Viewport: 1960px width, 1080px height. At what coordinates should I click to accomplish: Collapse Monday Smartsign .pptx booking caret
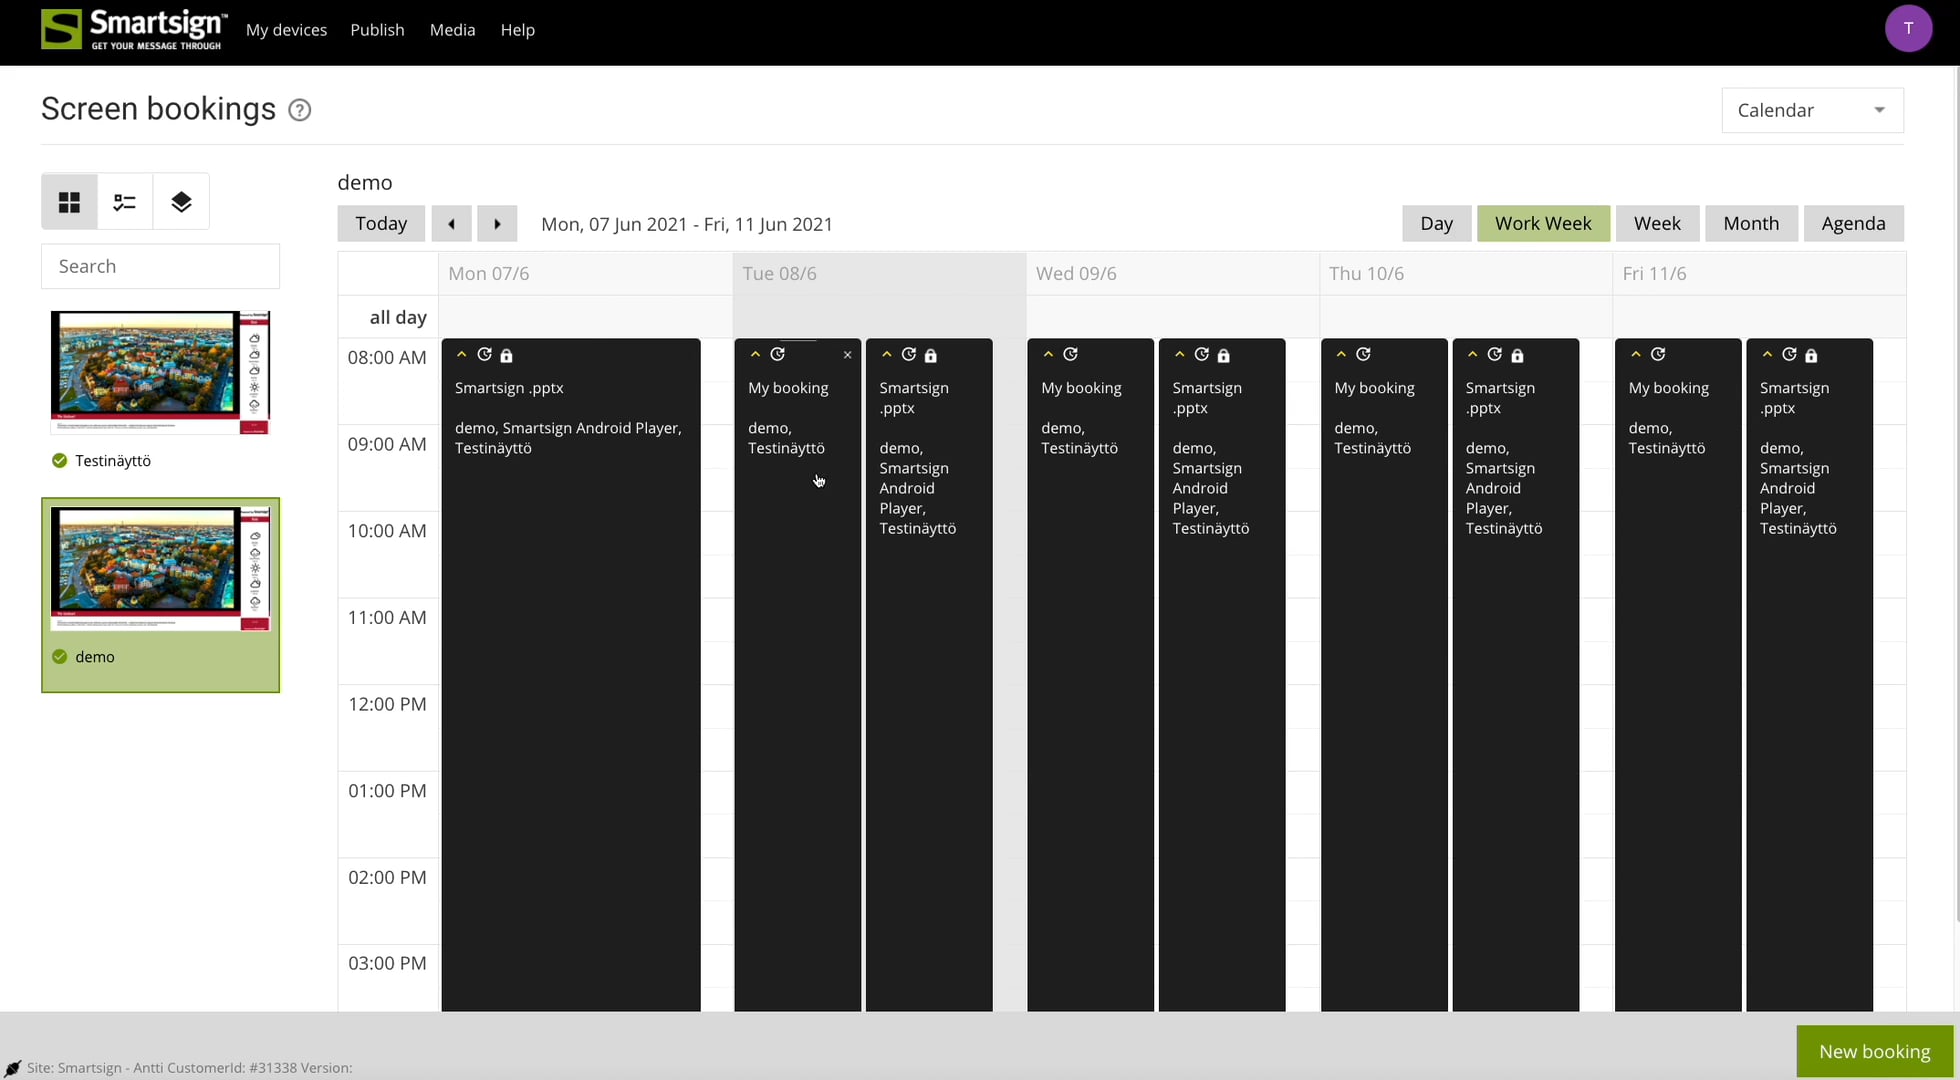pos(461,354)
